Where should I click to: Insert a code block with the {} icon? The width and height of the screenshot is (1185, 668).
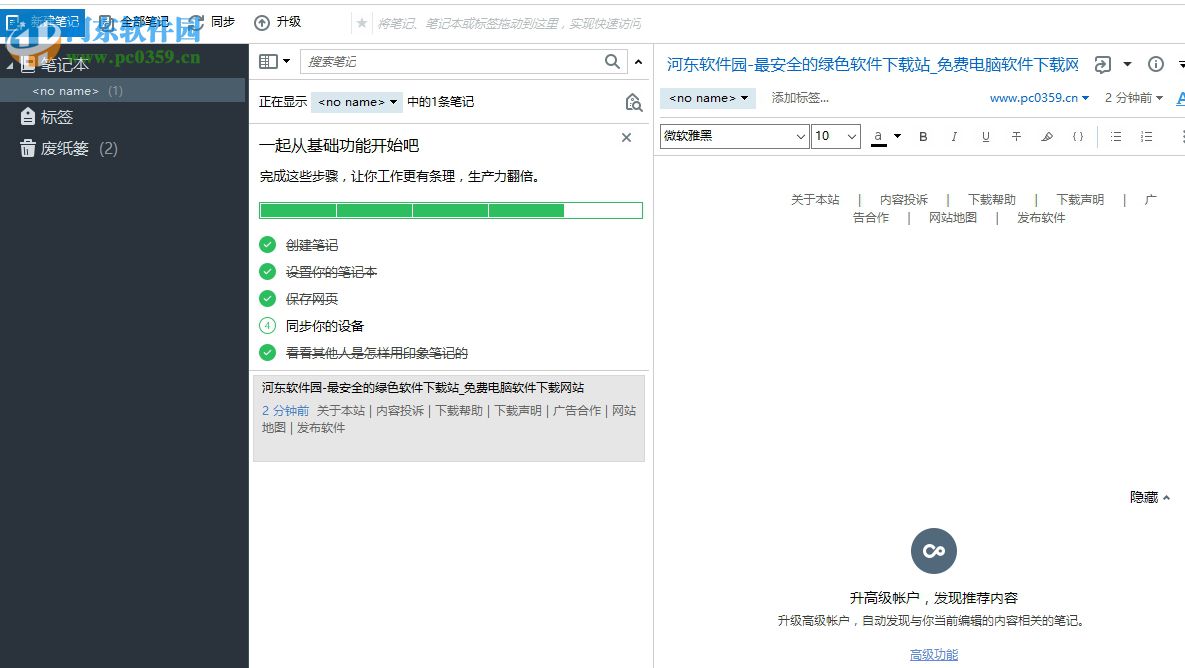(1078, 136)
